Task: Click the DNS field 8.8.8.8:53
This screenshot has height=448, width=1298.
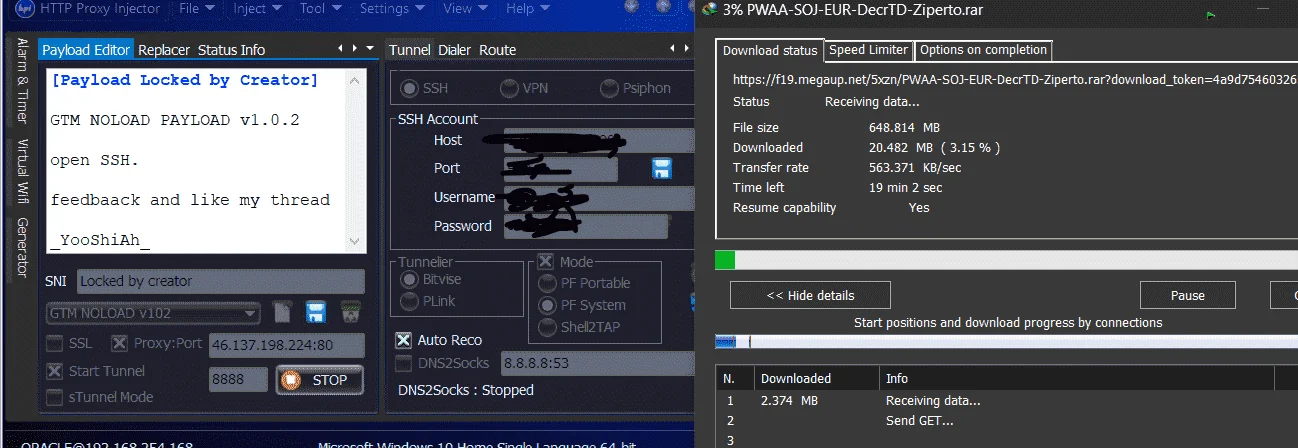Action: 596,364
